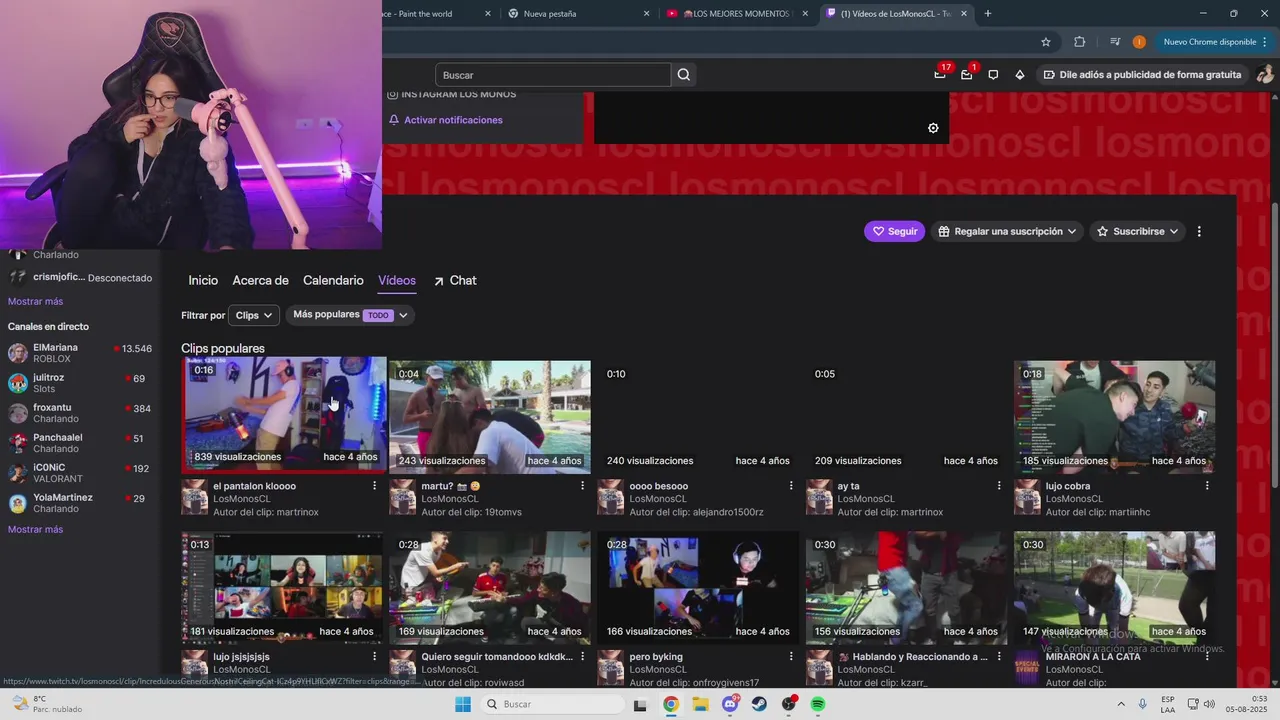
Task: Click the Bits diamond icon
Action: coord(1020,74)
